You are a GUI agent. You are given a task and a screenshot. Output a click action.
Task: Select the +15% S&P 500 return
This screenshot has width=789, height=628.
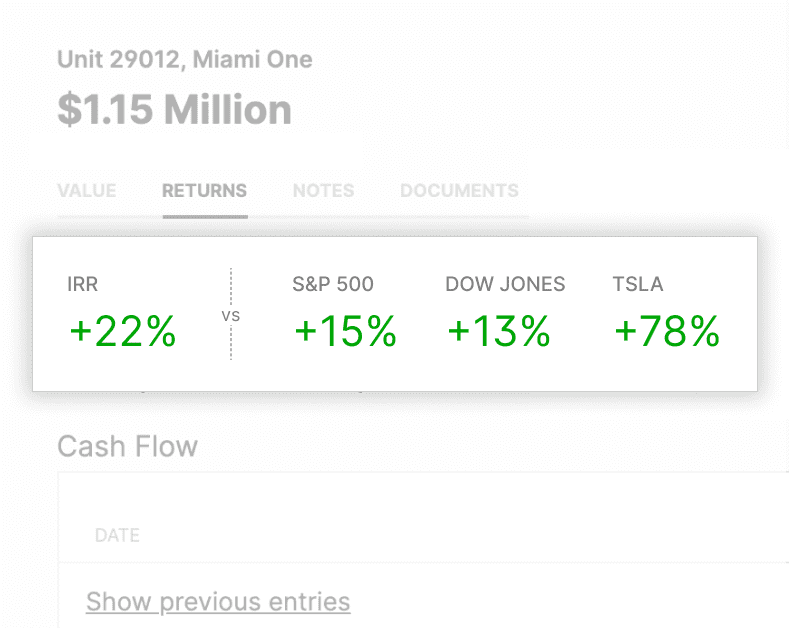tap(345, 331)
